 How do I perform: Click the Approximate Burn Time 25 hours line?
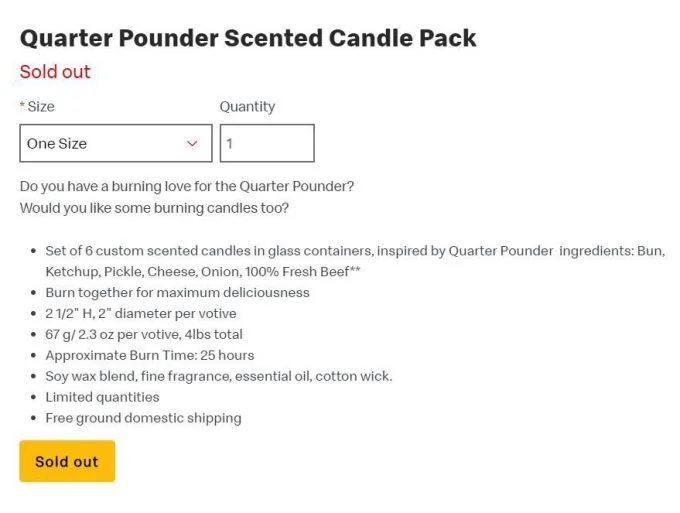pyautogui.click(x=150, y=356)
